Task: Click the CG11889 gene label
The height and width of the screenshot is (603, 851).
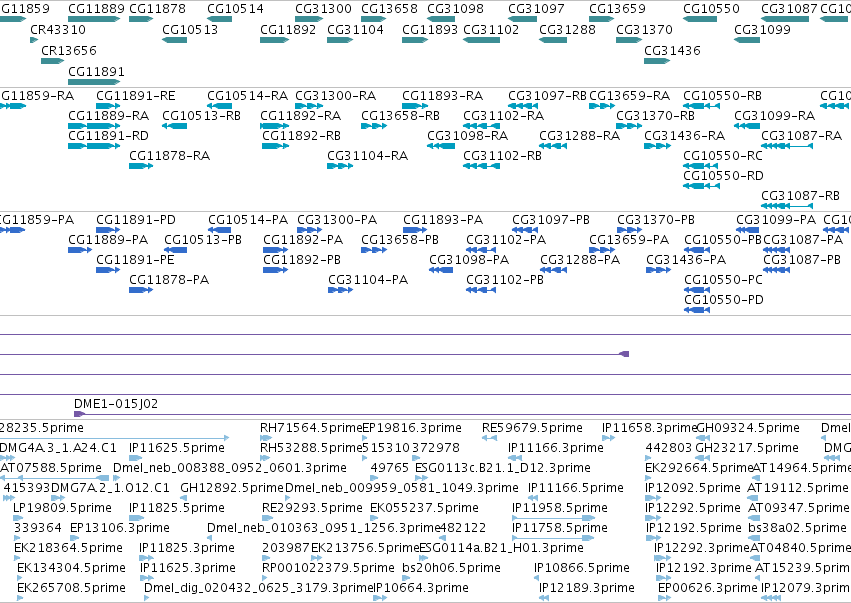Action: click(x=96, y=9)
